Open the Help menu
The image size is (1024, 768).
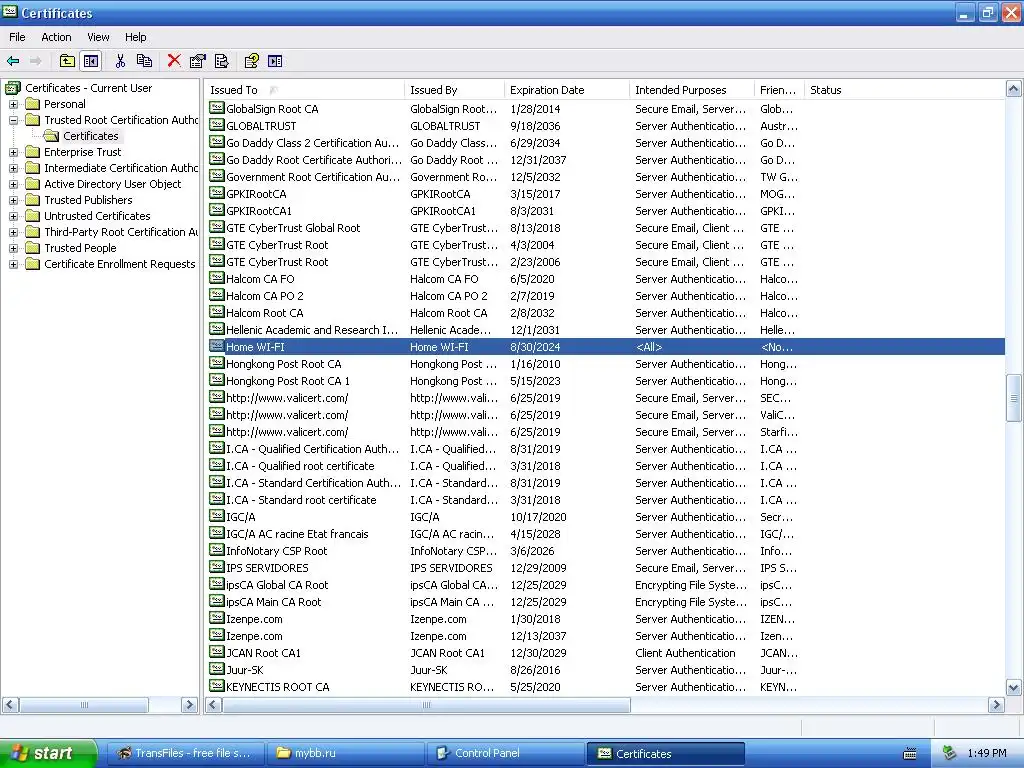click(136, 37)
